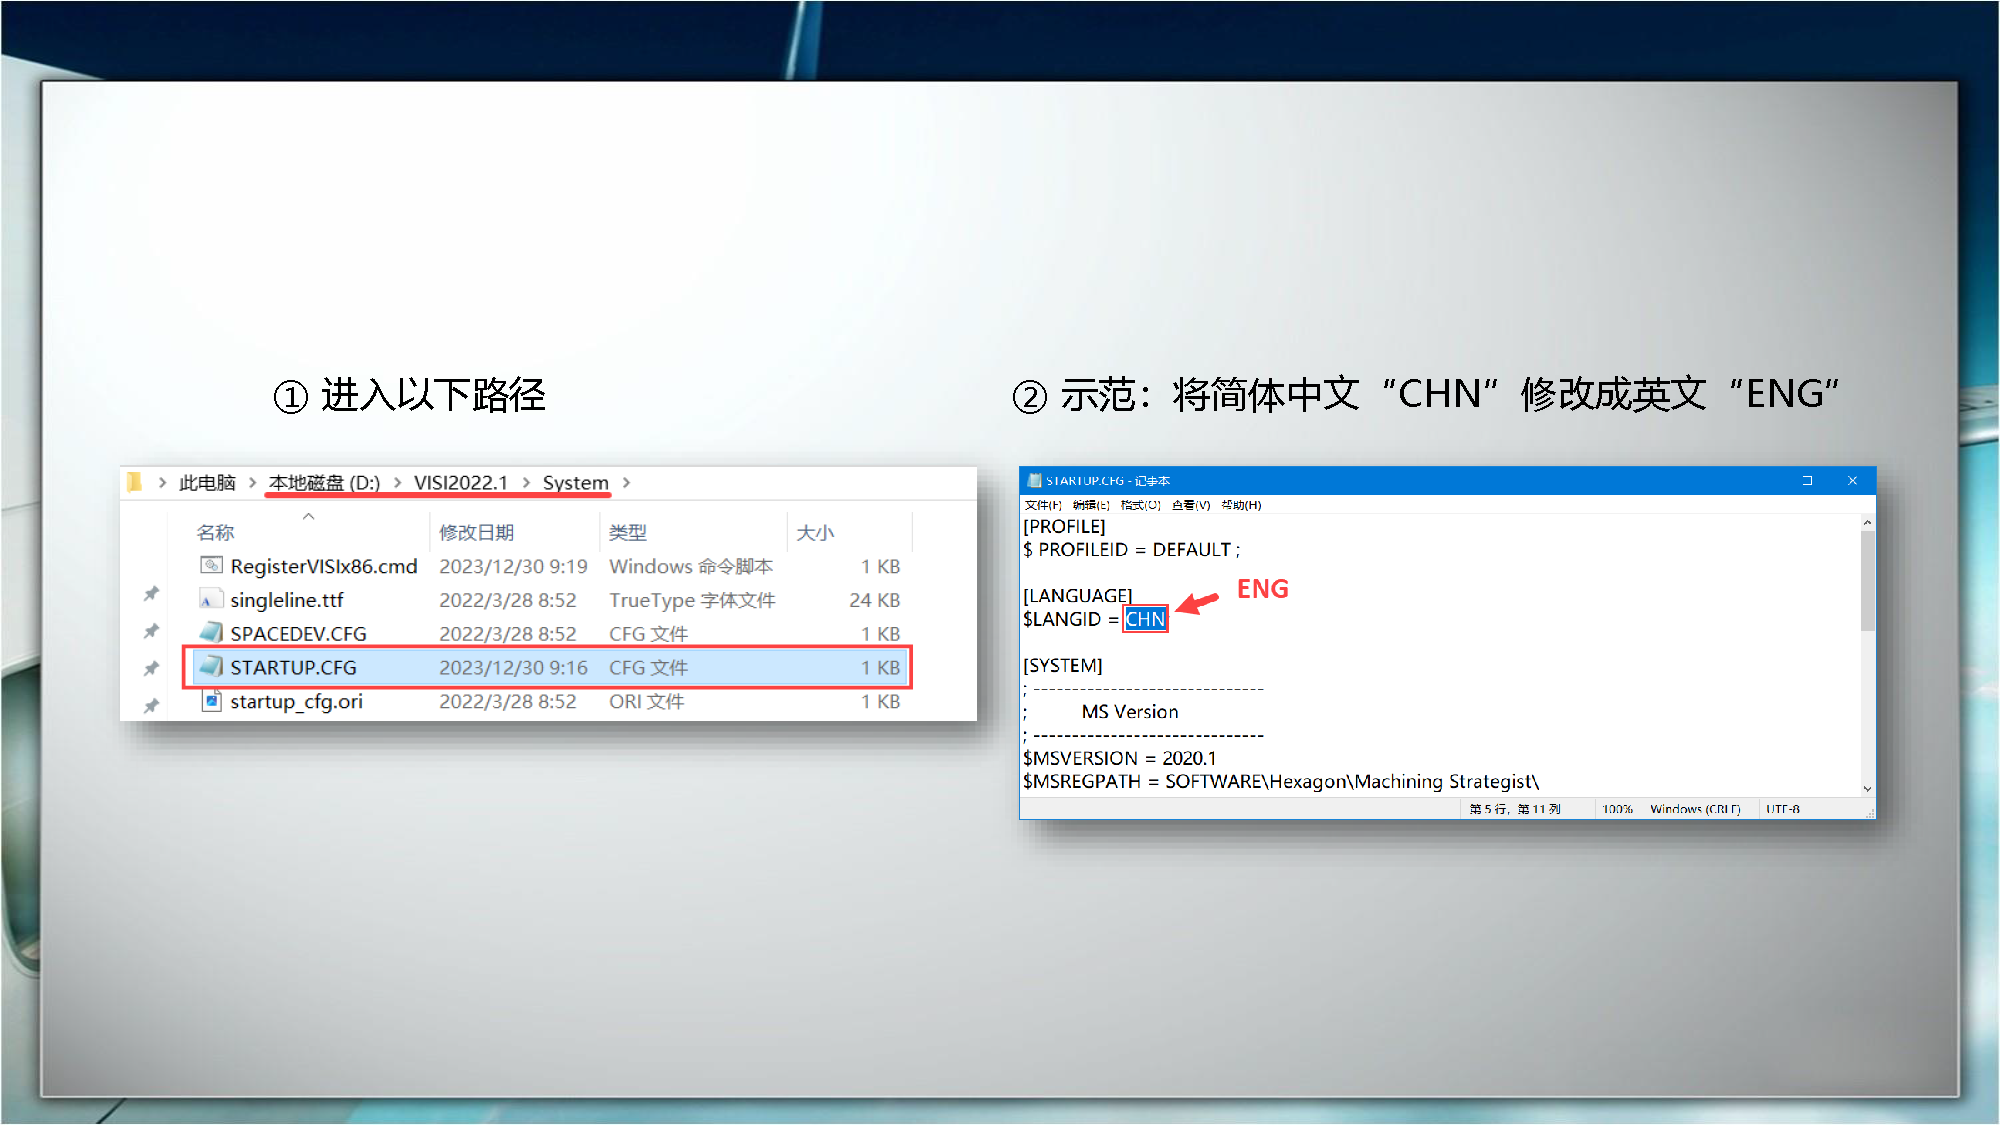Close the Notepad window
This screenshot has height=1125, width=2000.
(x=1852, y=481)
